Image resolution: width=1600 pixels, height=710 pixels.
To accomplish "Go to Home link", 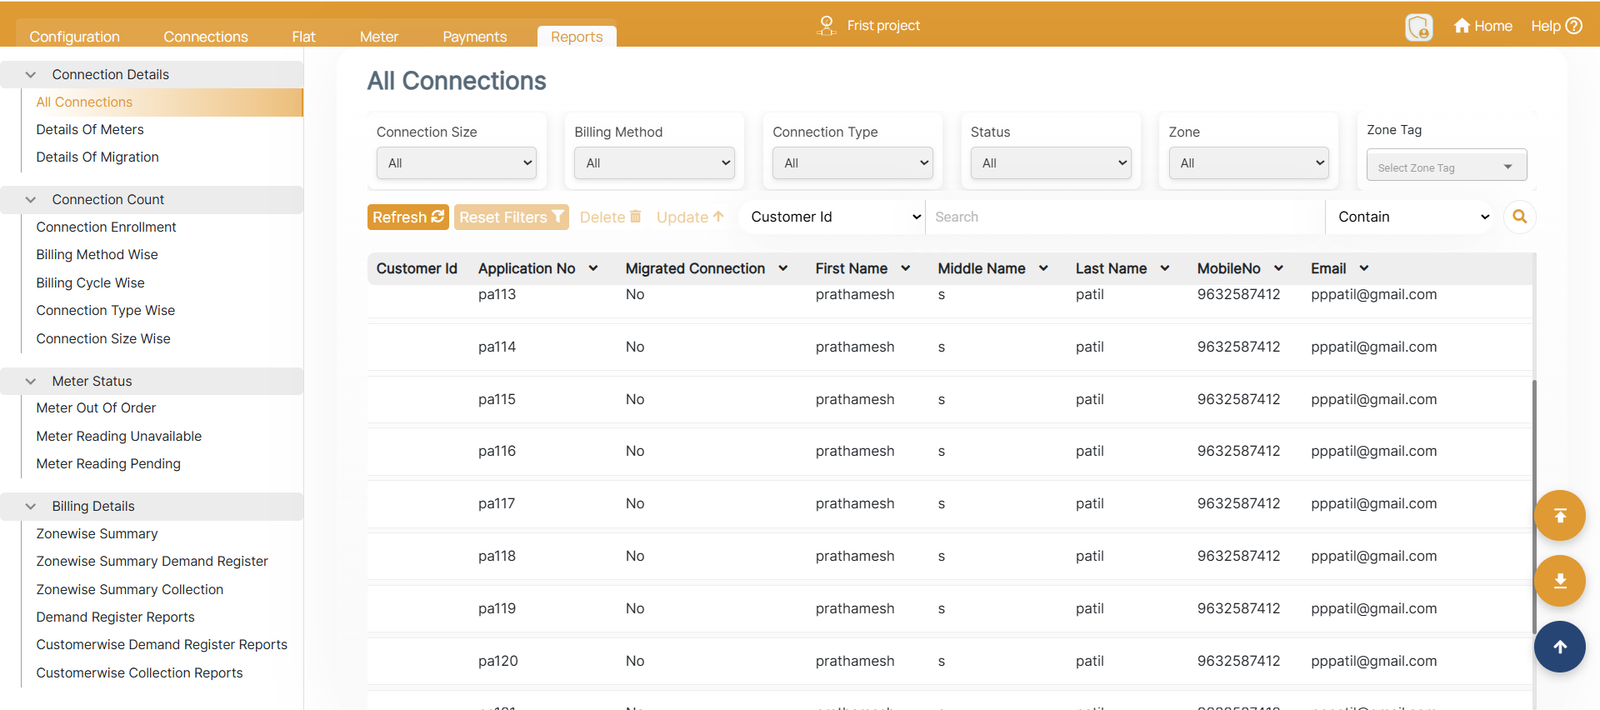I will click(x=1483, y=26).
